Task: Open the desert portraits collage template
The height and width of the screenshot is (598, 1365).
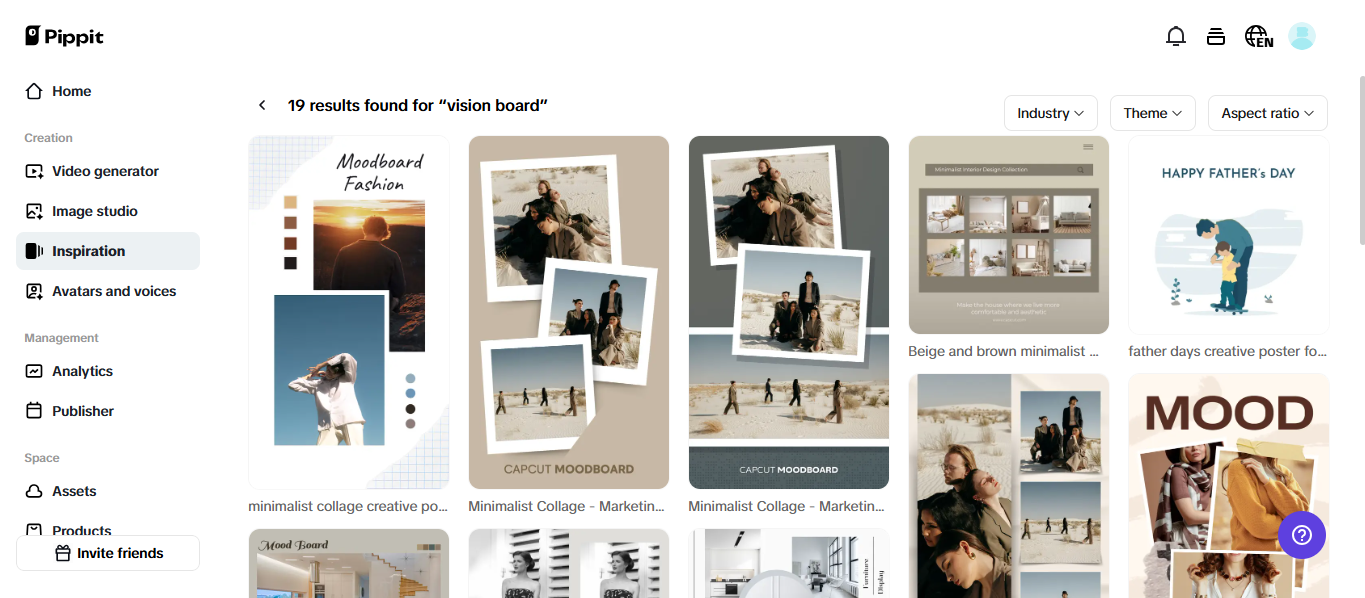Action: pos(1009,486)
